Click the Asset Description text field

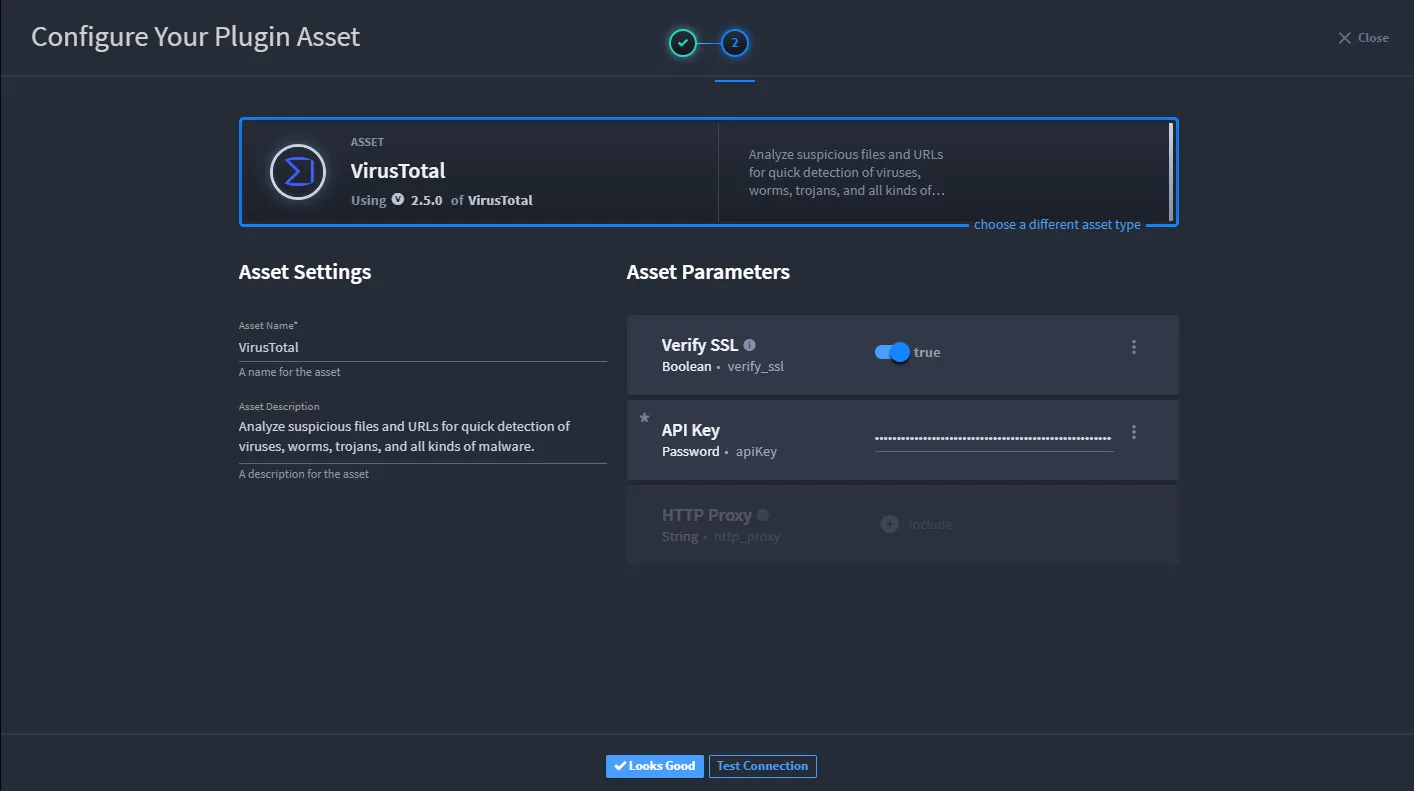tap(423, 437)
